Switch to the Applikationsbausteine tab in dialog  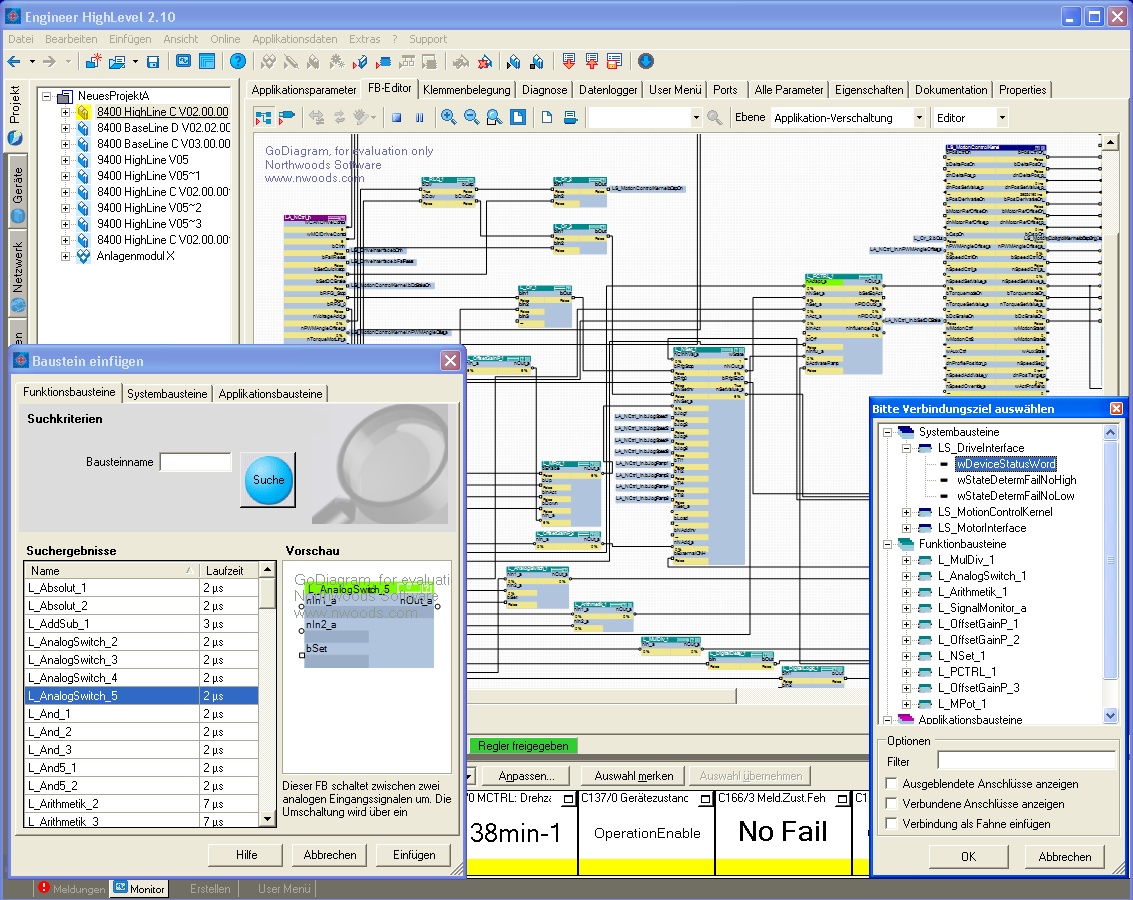pos(270,394)
